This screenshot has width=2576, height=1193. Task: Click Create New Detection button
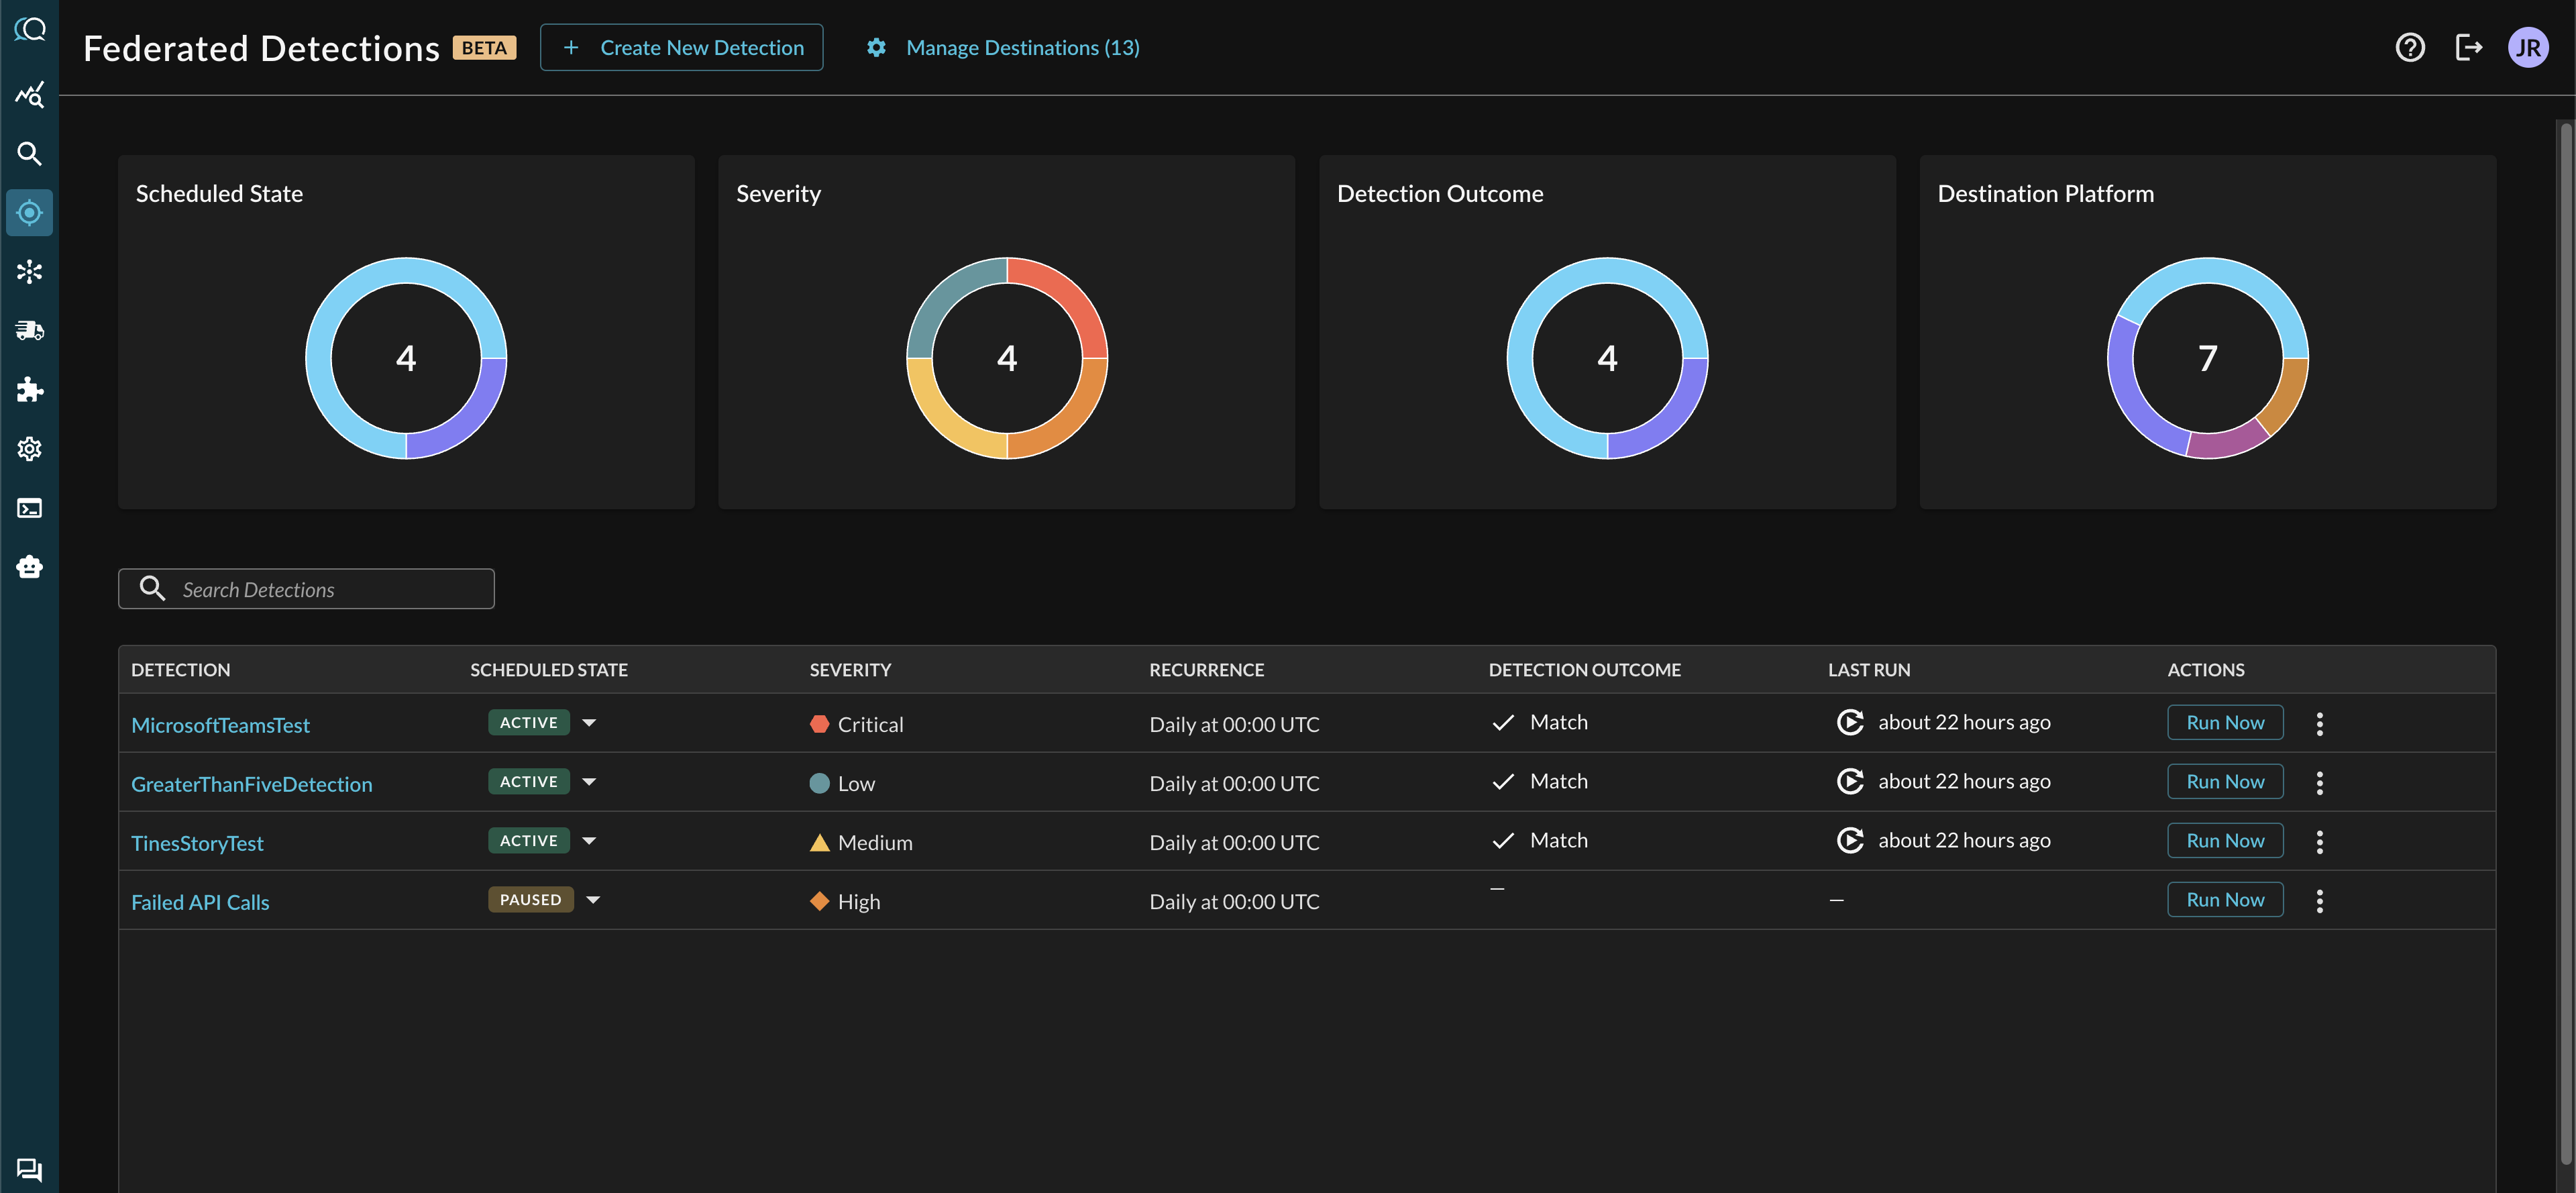coord(681,47)
